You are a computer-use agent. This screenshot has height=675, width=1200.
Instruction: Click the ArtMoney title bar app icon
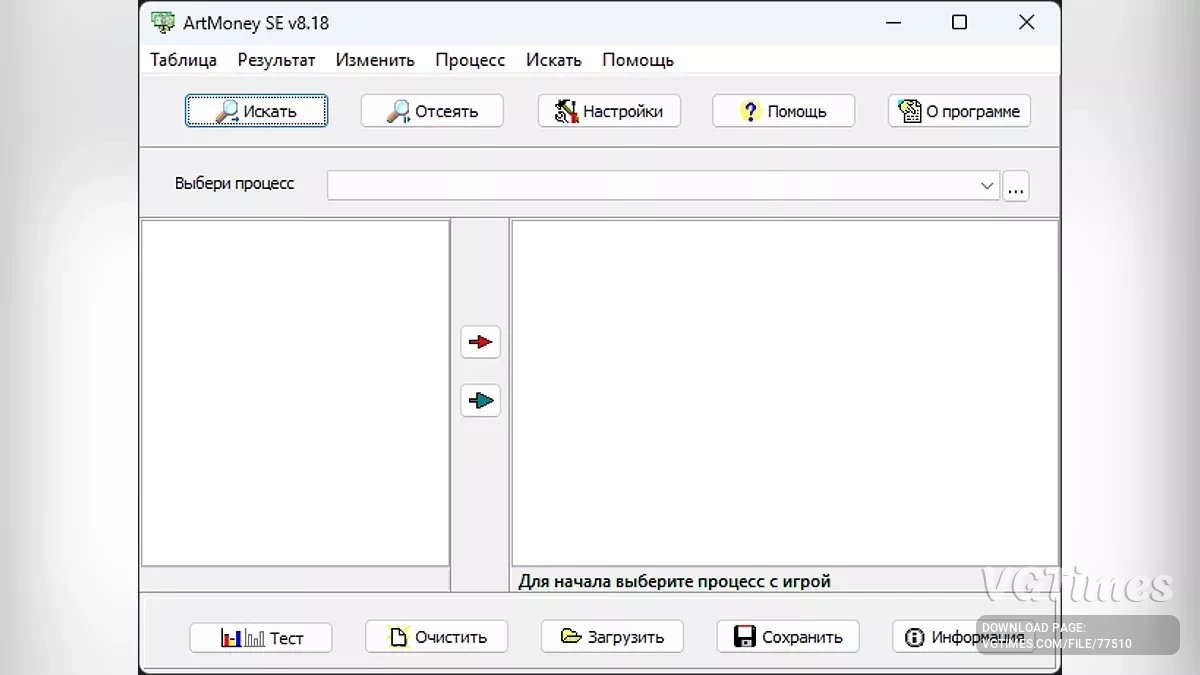163,22
